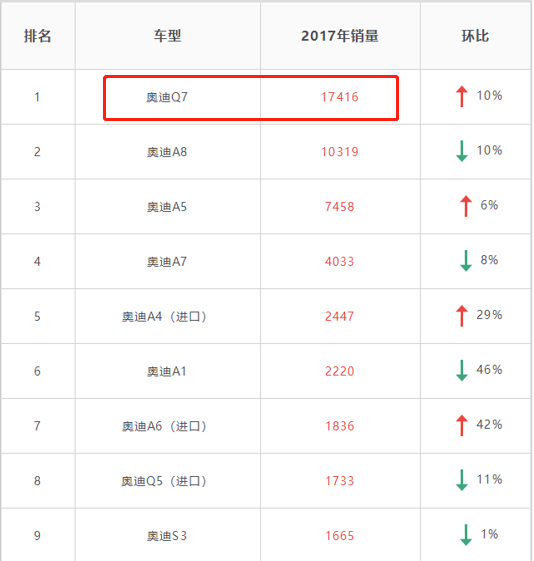Click the 环比 column header
Screen dimensions: 534x561
[x=475, y=36]
